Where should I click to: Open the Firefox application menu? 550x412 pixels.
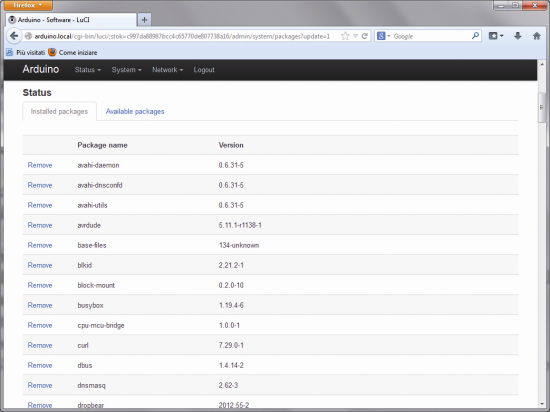click(x=28, y=5)
